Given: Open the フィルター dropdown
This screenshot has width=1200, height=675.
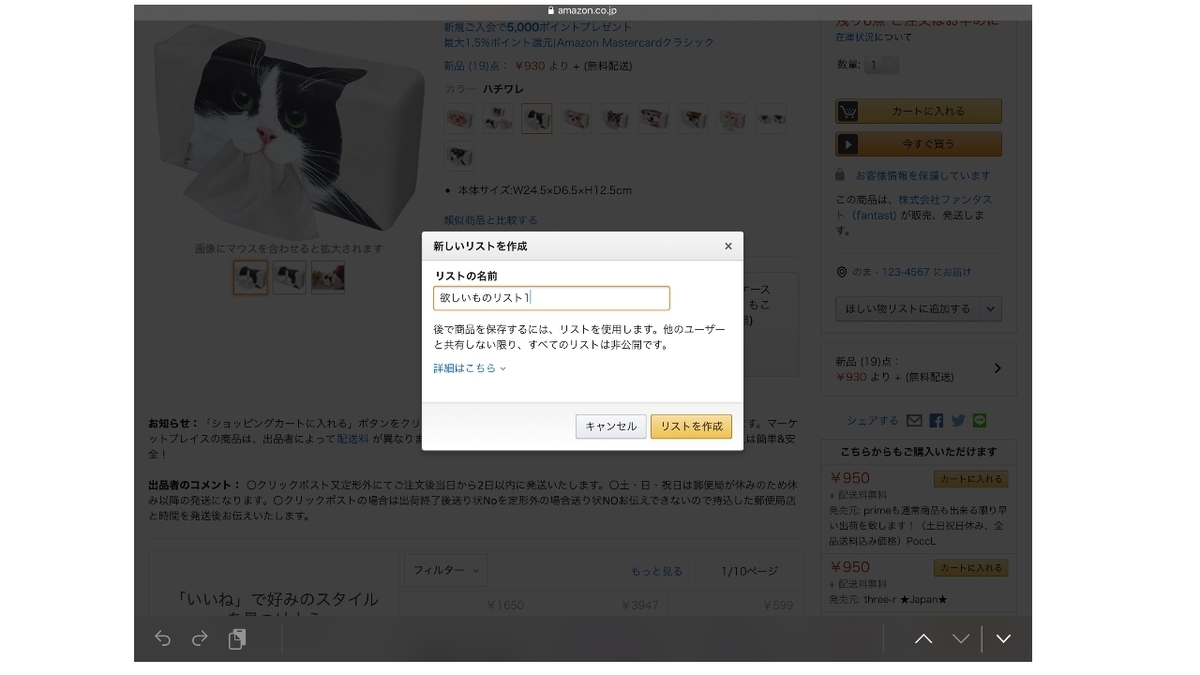Looking at the screenshot, I should (447, 571).
